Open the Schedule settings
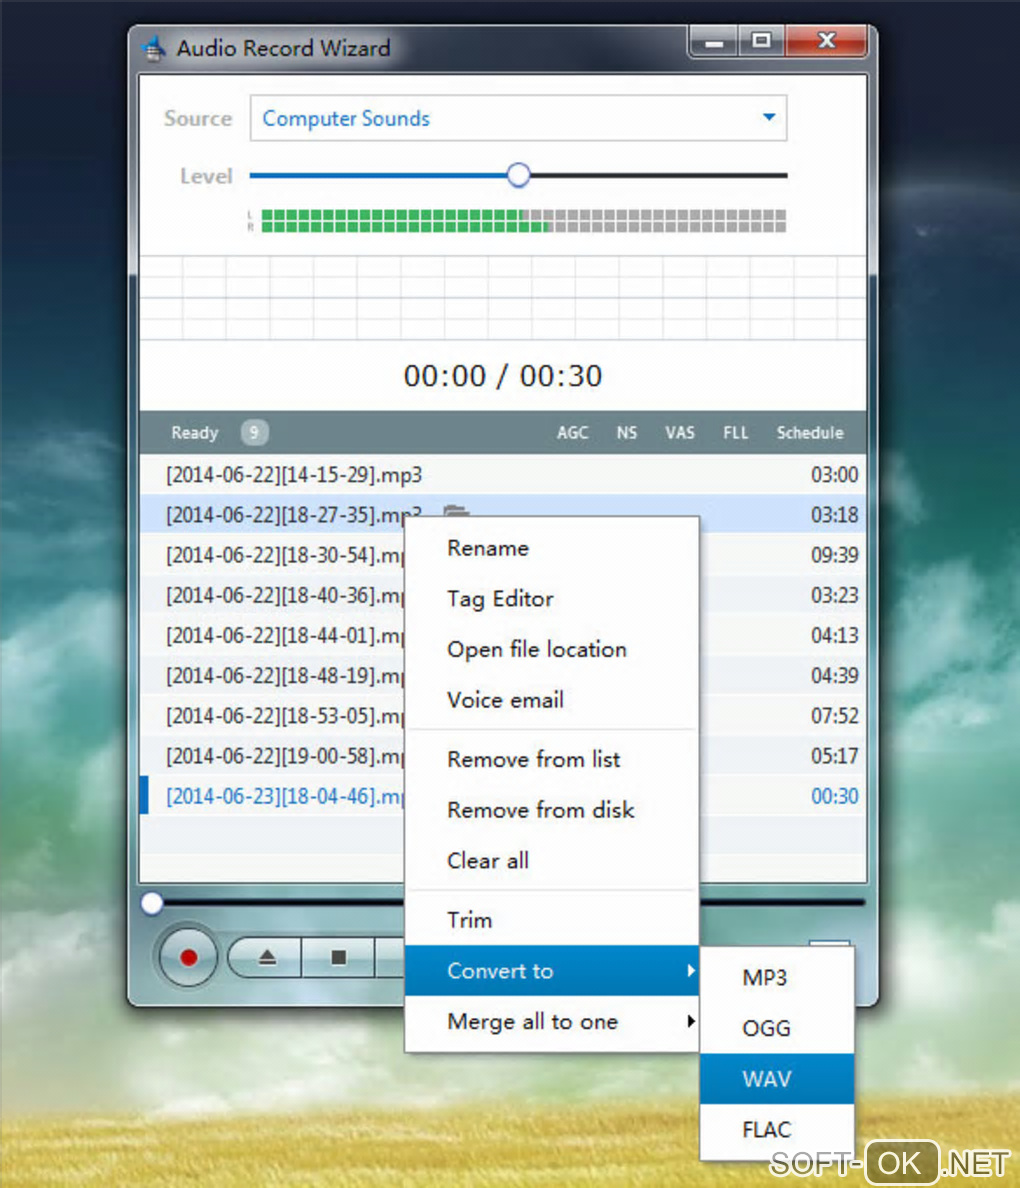The width and height of the screenshot is (1020, 1188). (x=809, y=433)
